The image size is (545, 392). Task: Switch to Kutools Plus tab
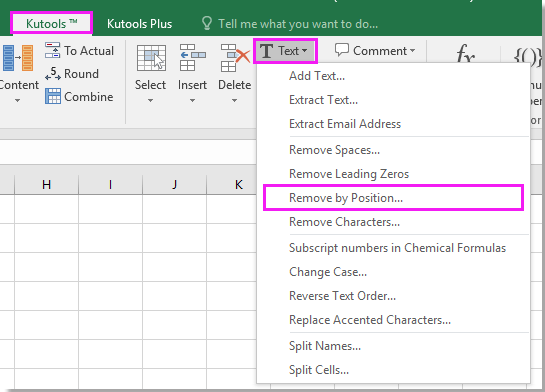[x=139, y=24]
